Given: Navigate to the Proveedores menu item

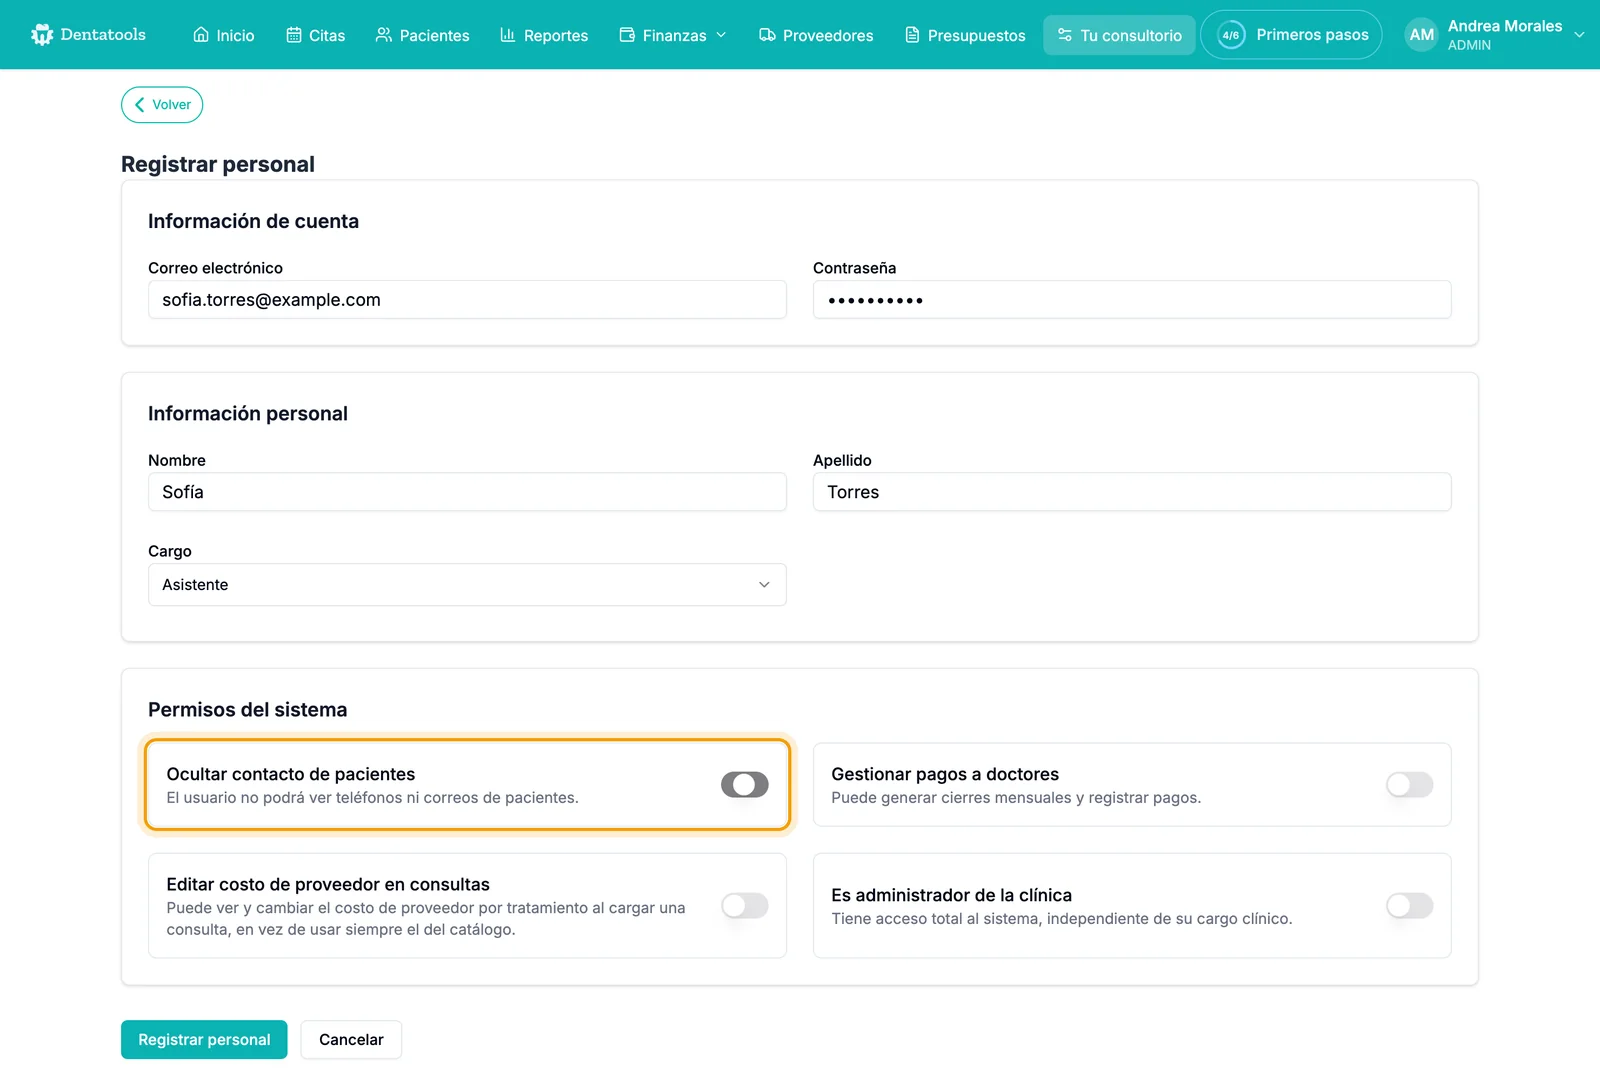Looking at the screenshot, I should tap(816, 35).
